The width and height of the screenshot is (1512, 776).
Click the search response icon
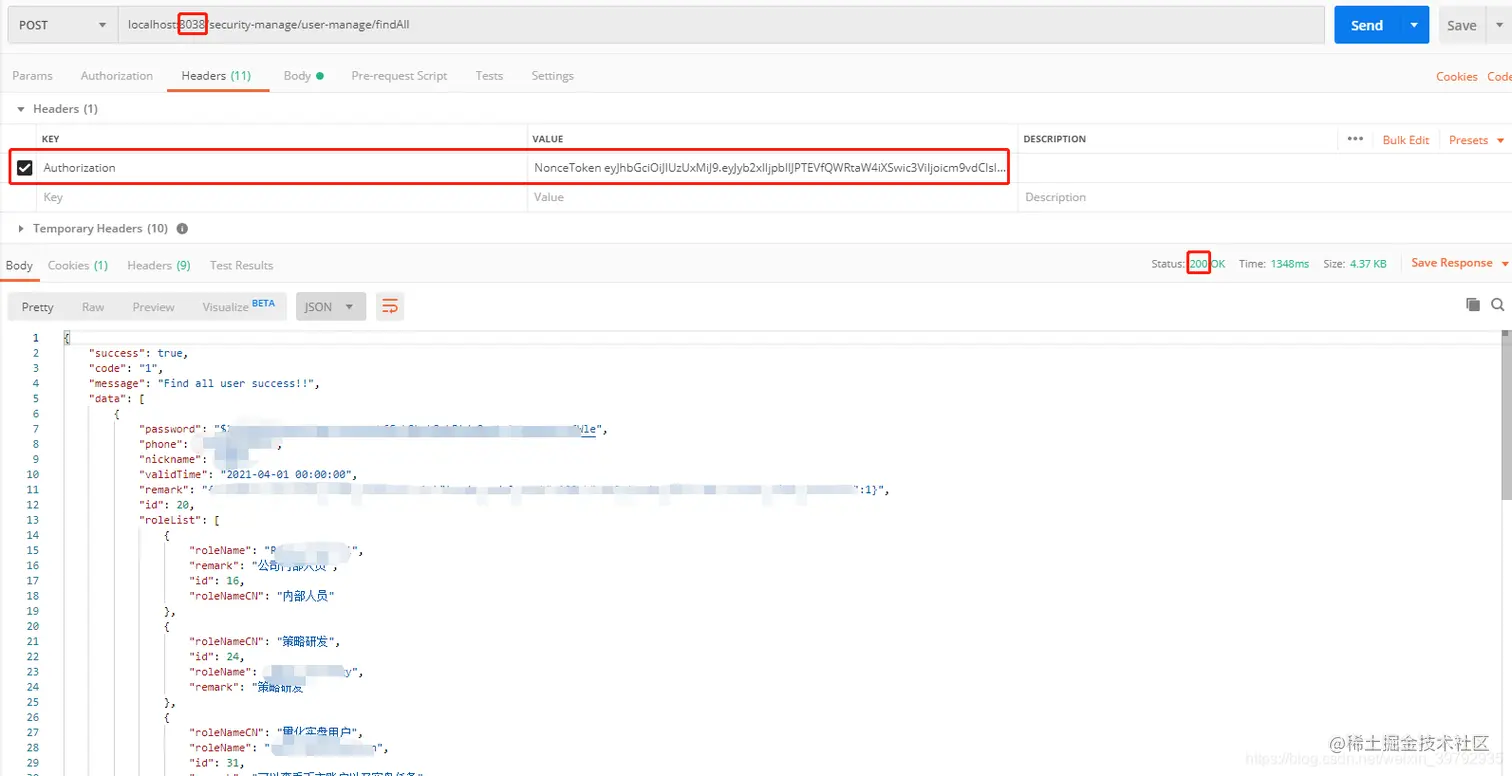1497,304
